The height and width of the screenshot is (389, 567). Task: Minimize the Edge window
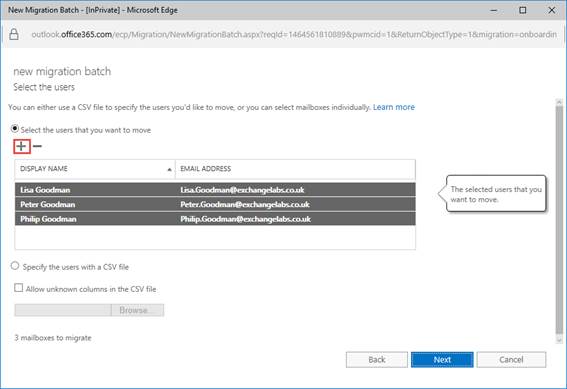[x=494, y=10]
